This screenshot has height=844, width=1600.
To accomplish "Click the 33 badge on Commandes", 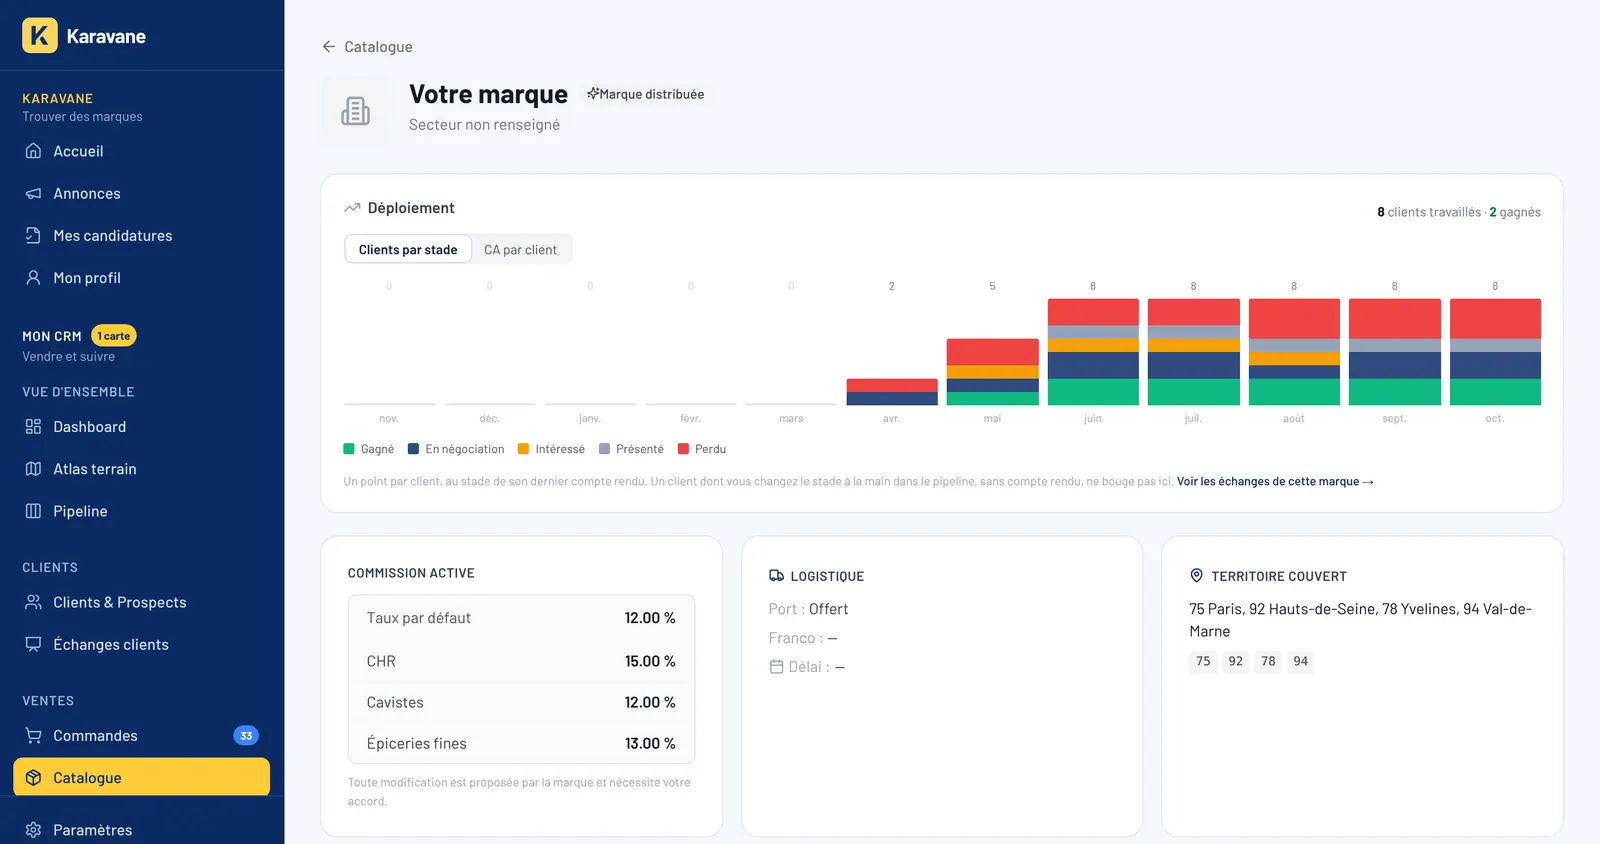I will [x=246, y=736].
